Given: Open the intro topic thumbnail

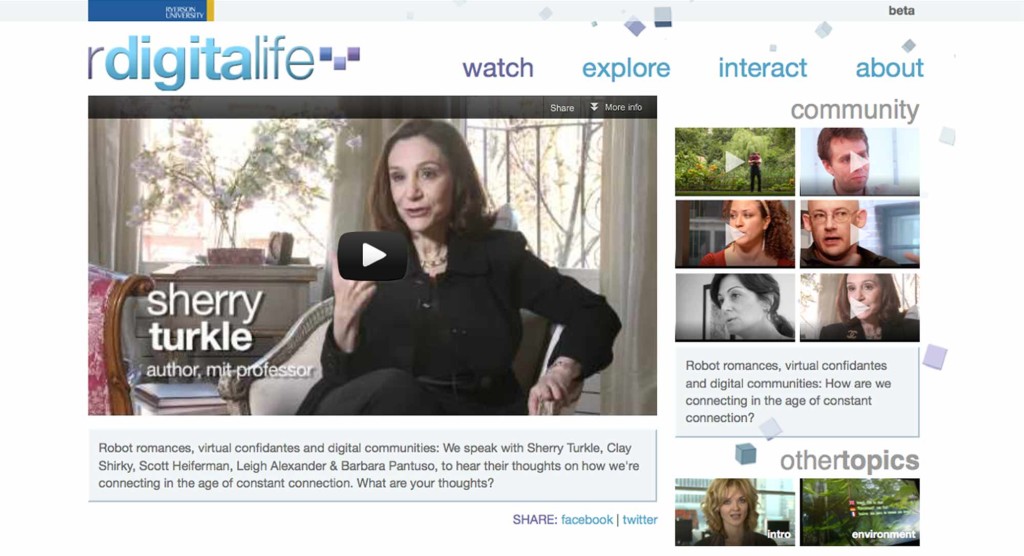Looking at the screenshot, I should [x=735, y=512].
